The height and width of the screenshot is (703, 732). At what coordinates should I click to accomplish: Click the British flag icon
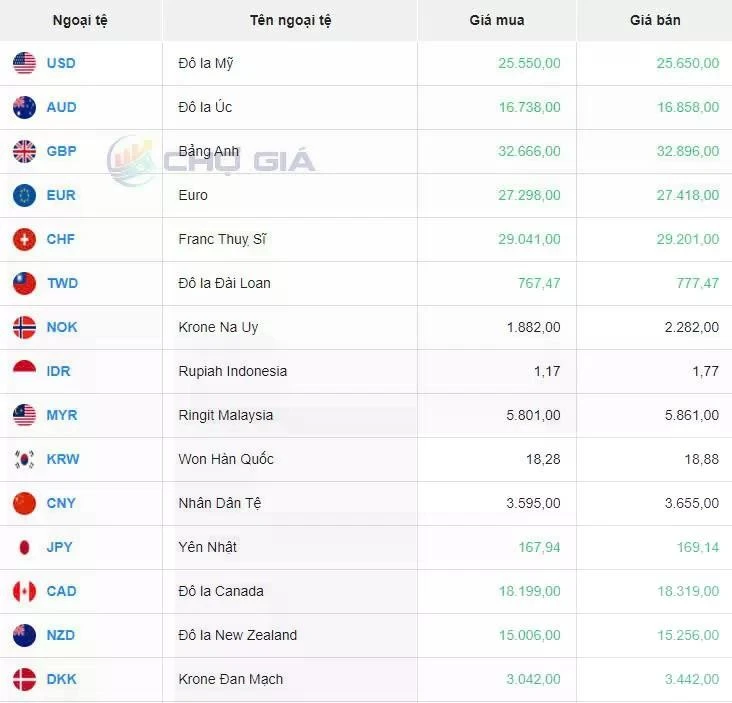pos(25,151)
